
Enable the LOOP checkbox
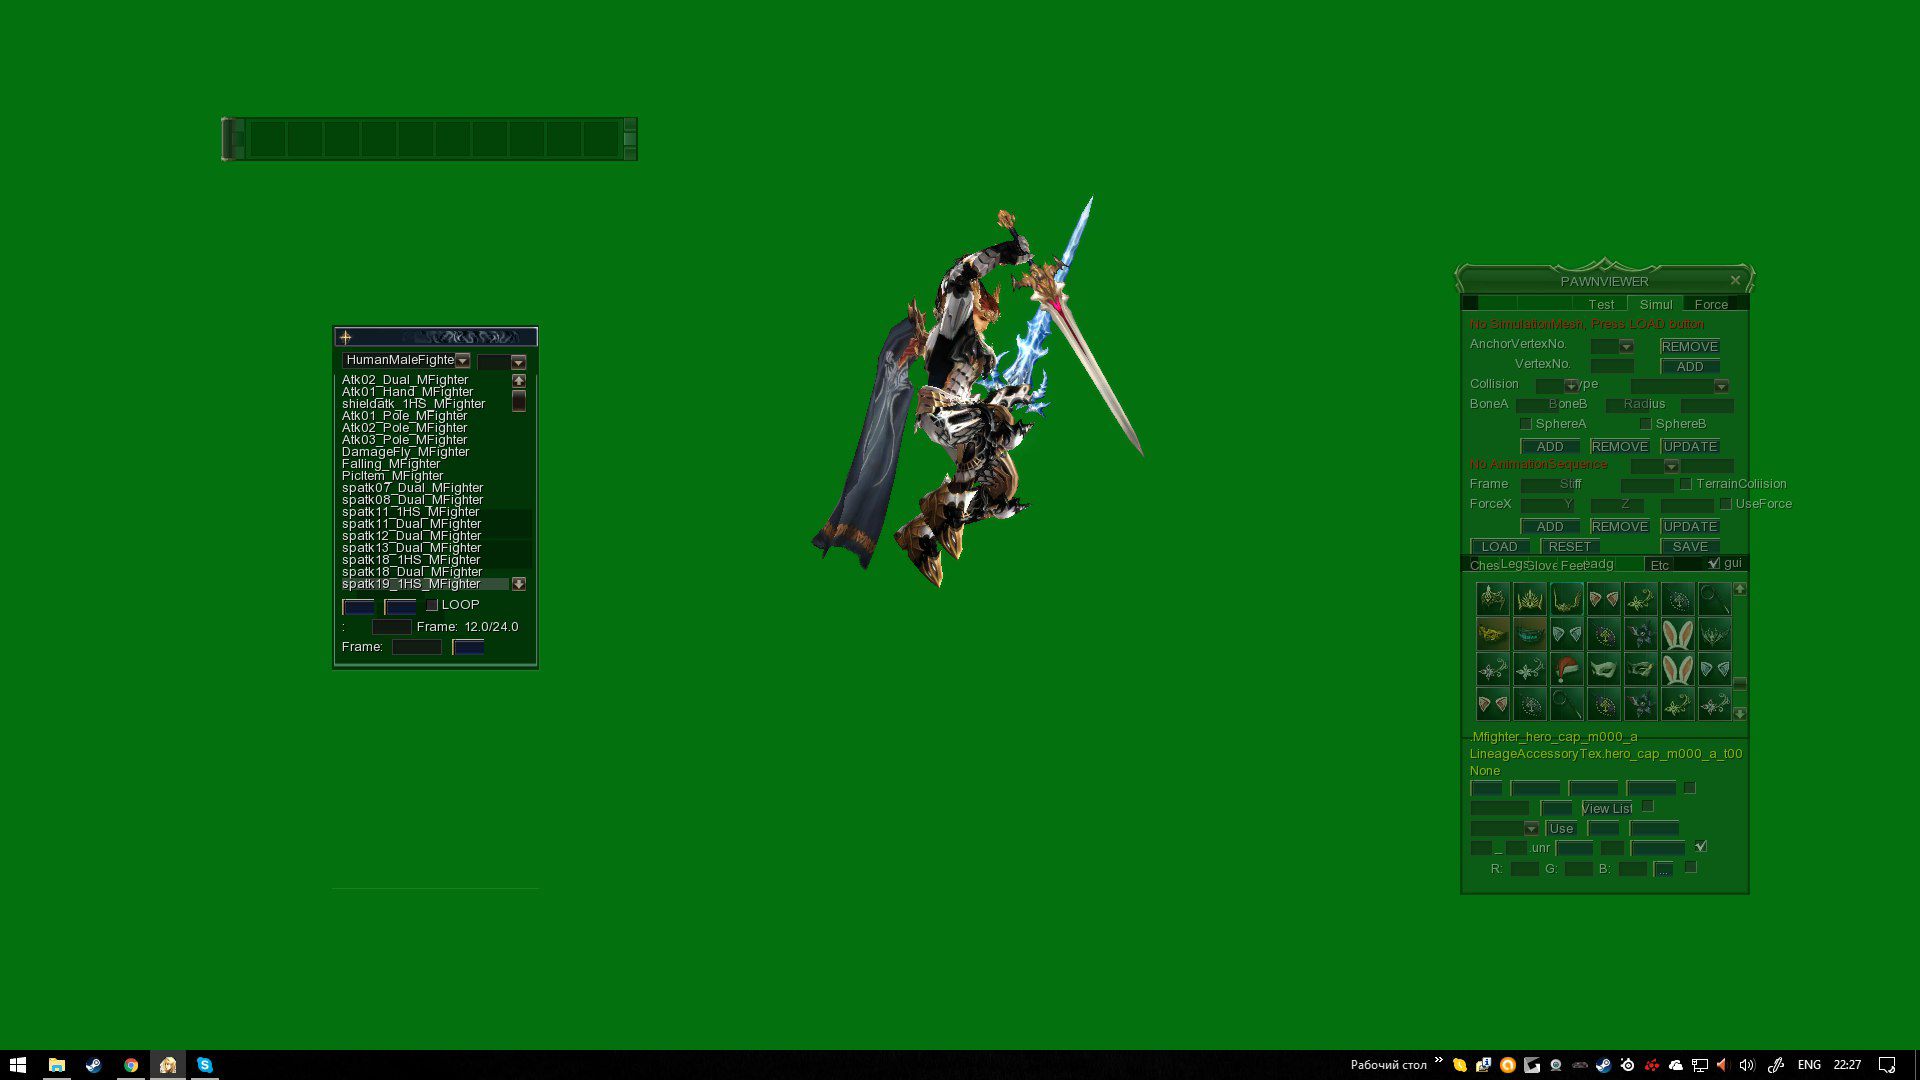coord(432,605)
